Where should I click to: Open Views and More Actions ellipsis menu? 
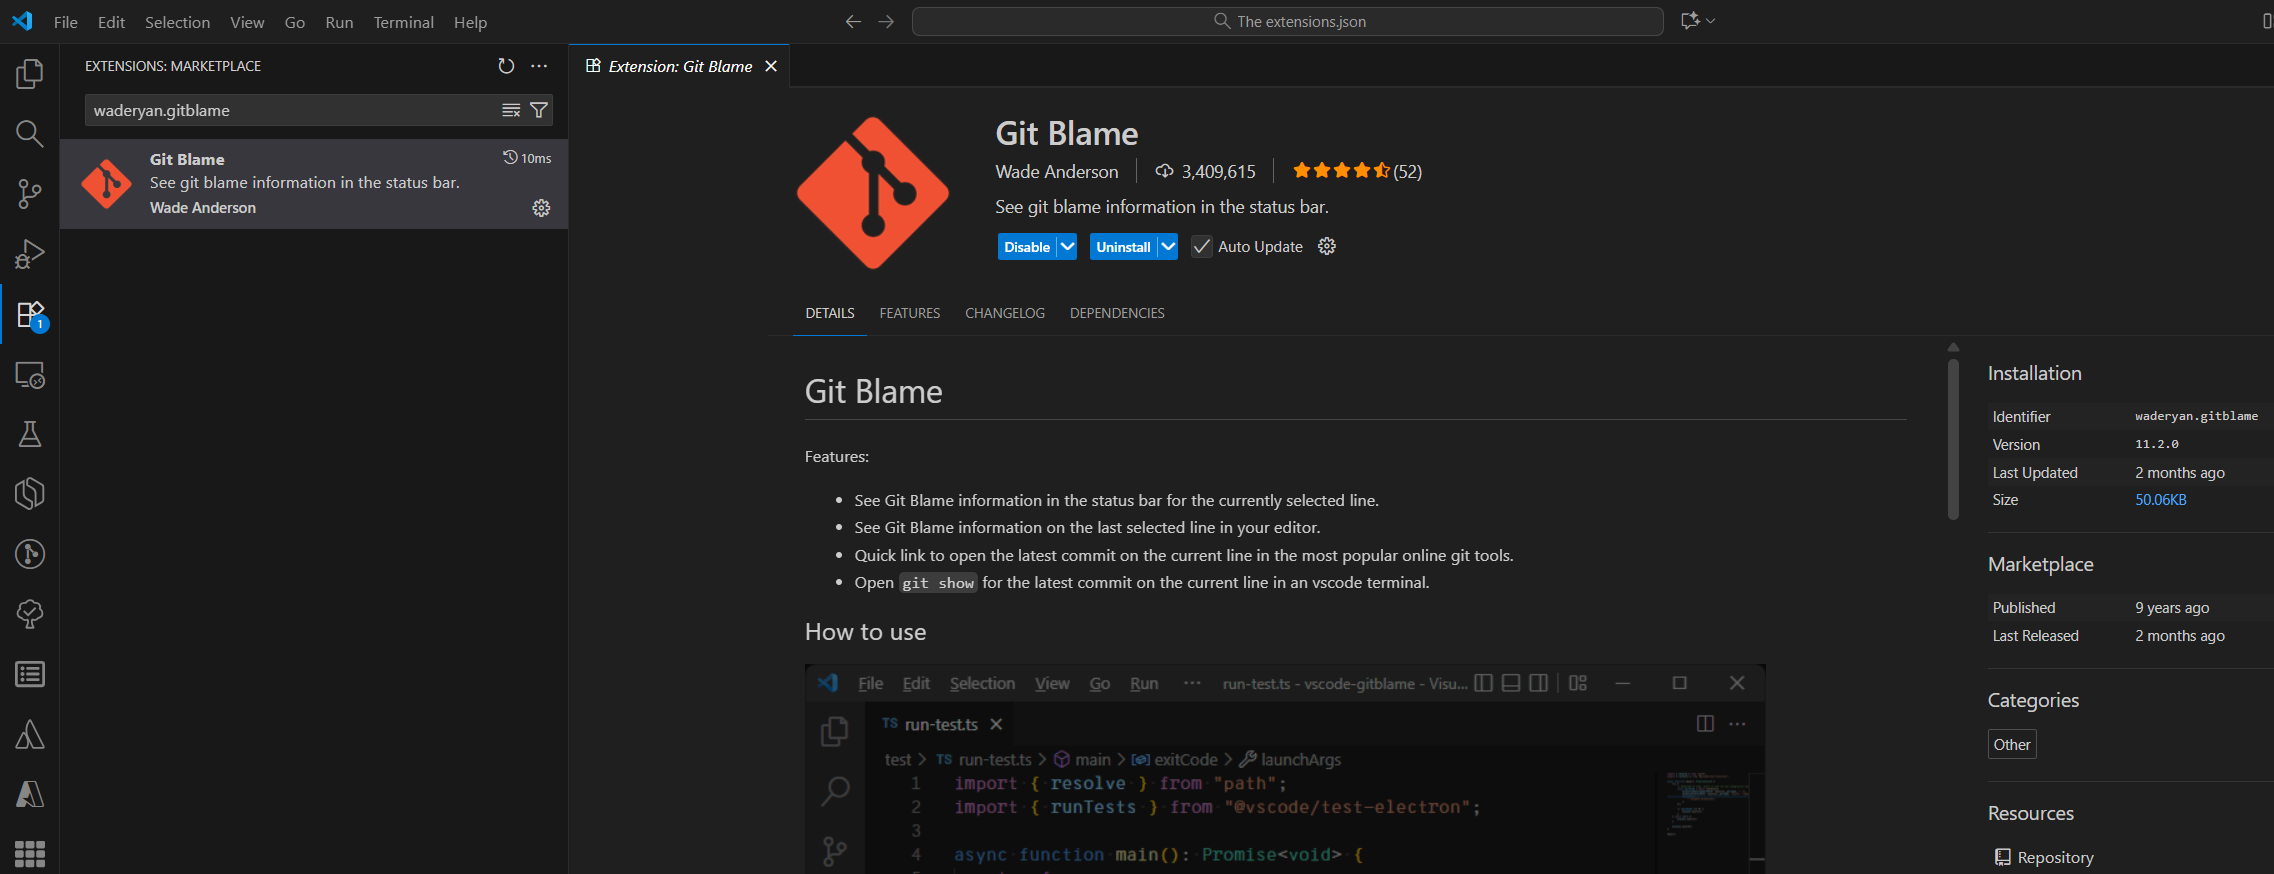point(539,66)
